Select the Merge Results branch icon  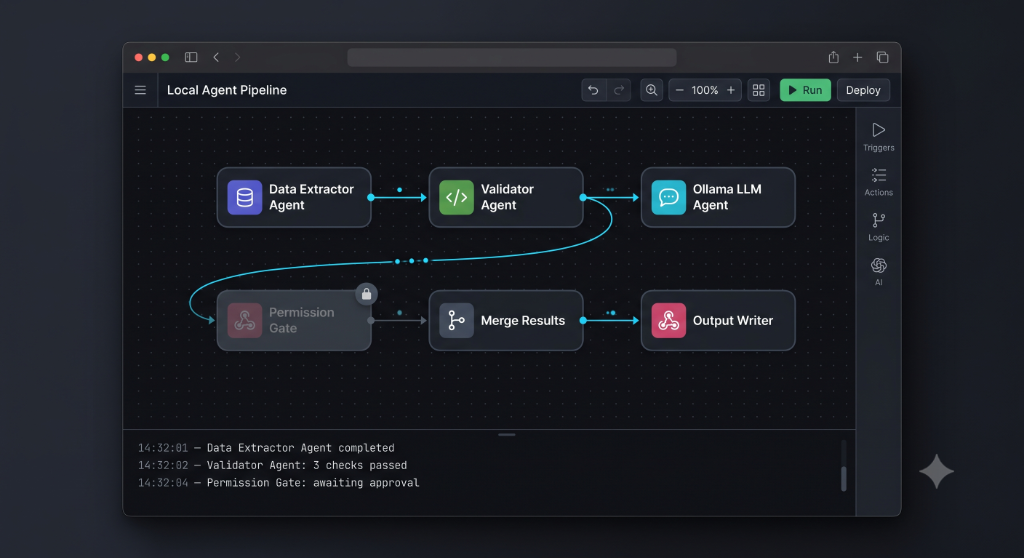point(456,320)
